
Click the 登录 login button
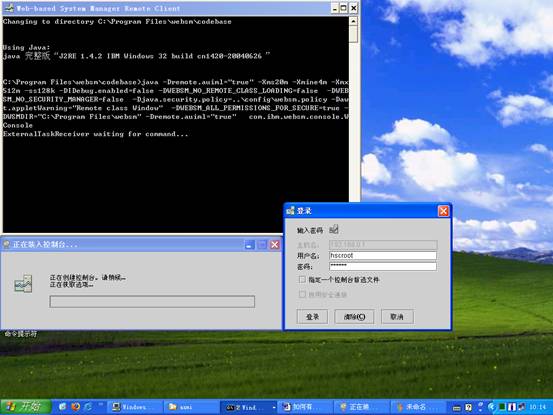coord(312,317)
